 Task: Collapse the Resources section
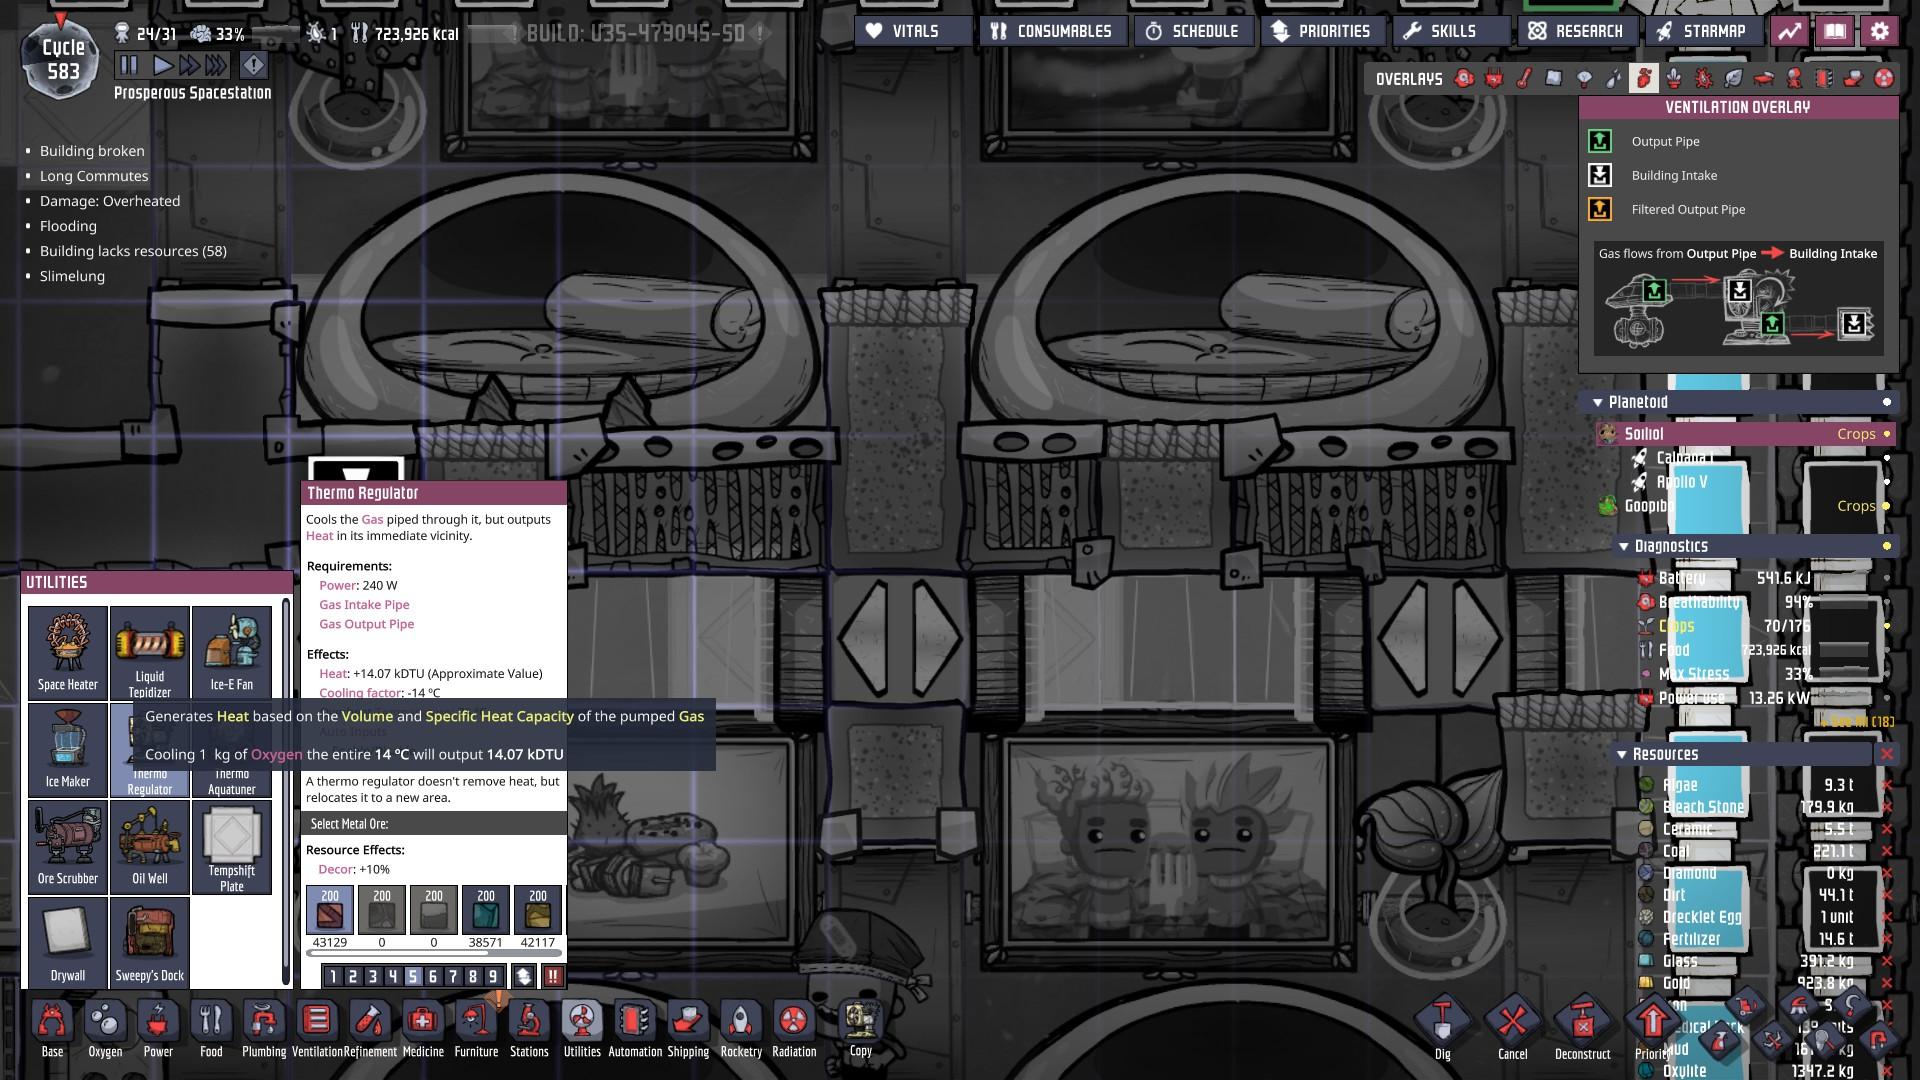[x=1622, y=754]
